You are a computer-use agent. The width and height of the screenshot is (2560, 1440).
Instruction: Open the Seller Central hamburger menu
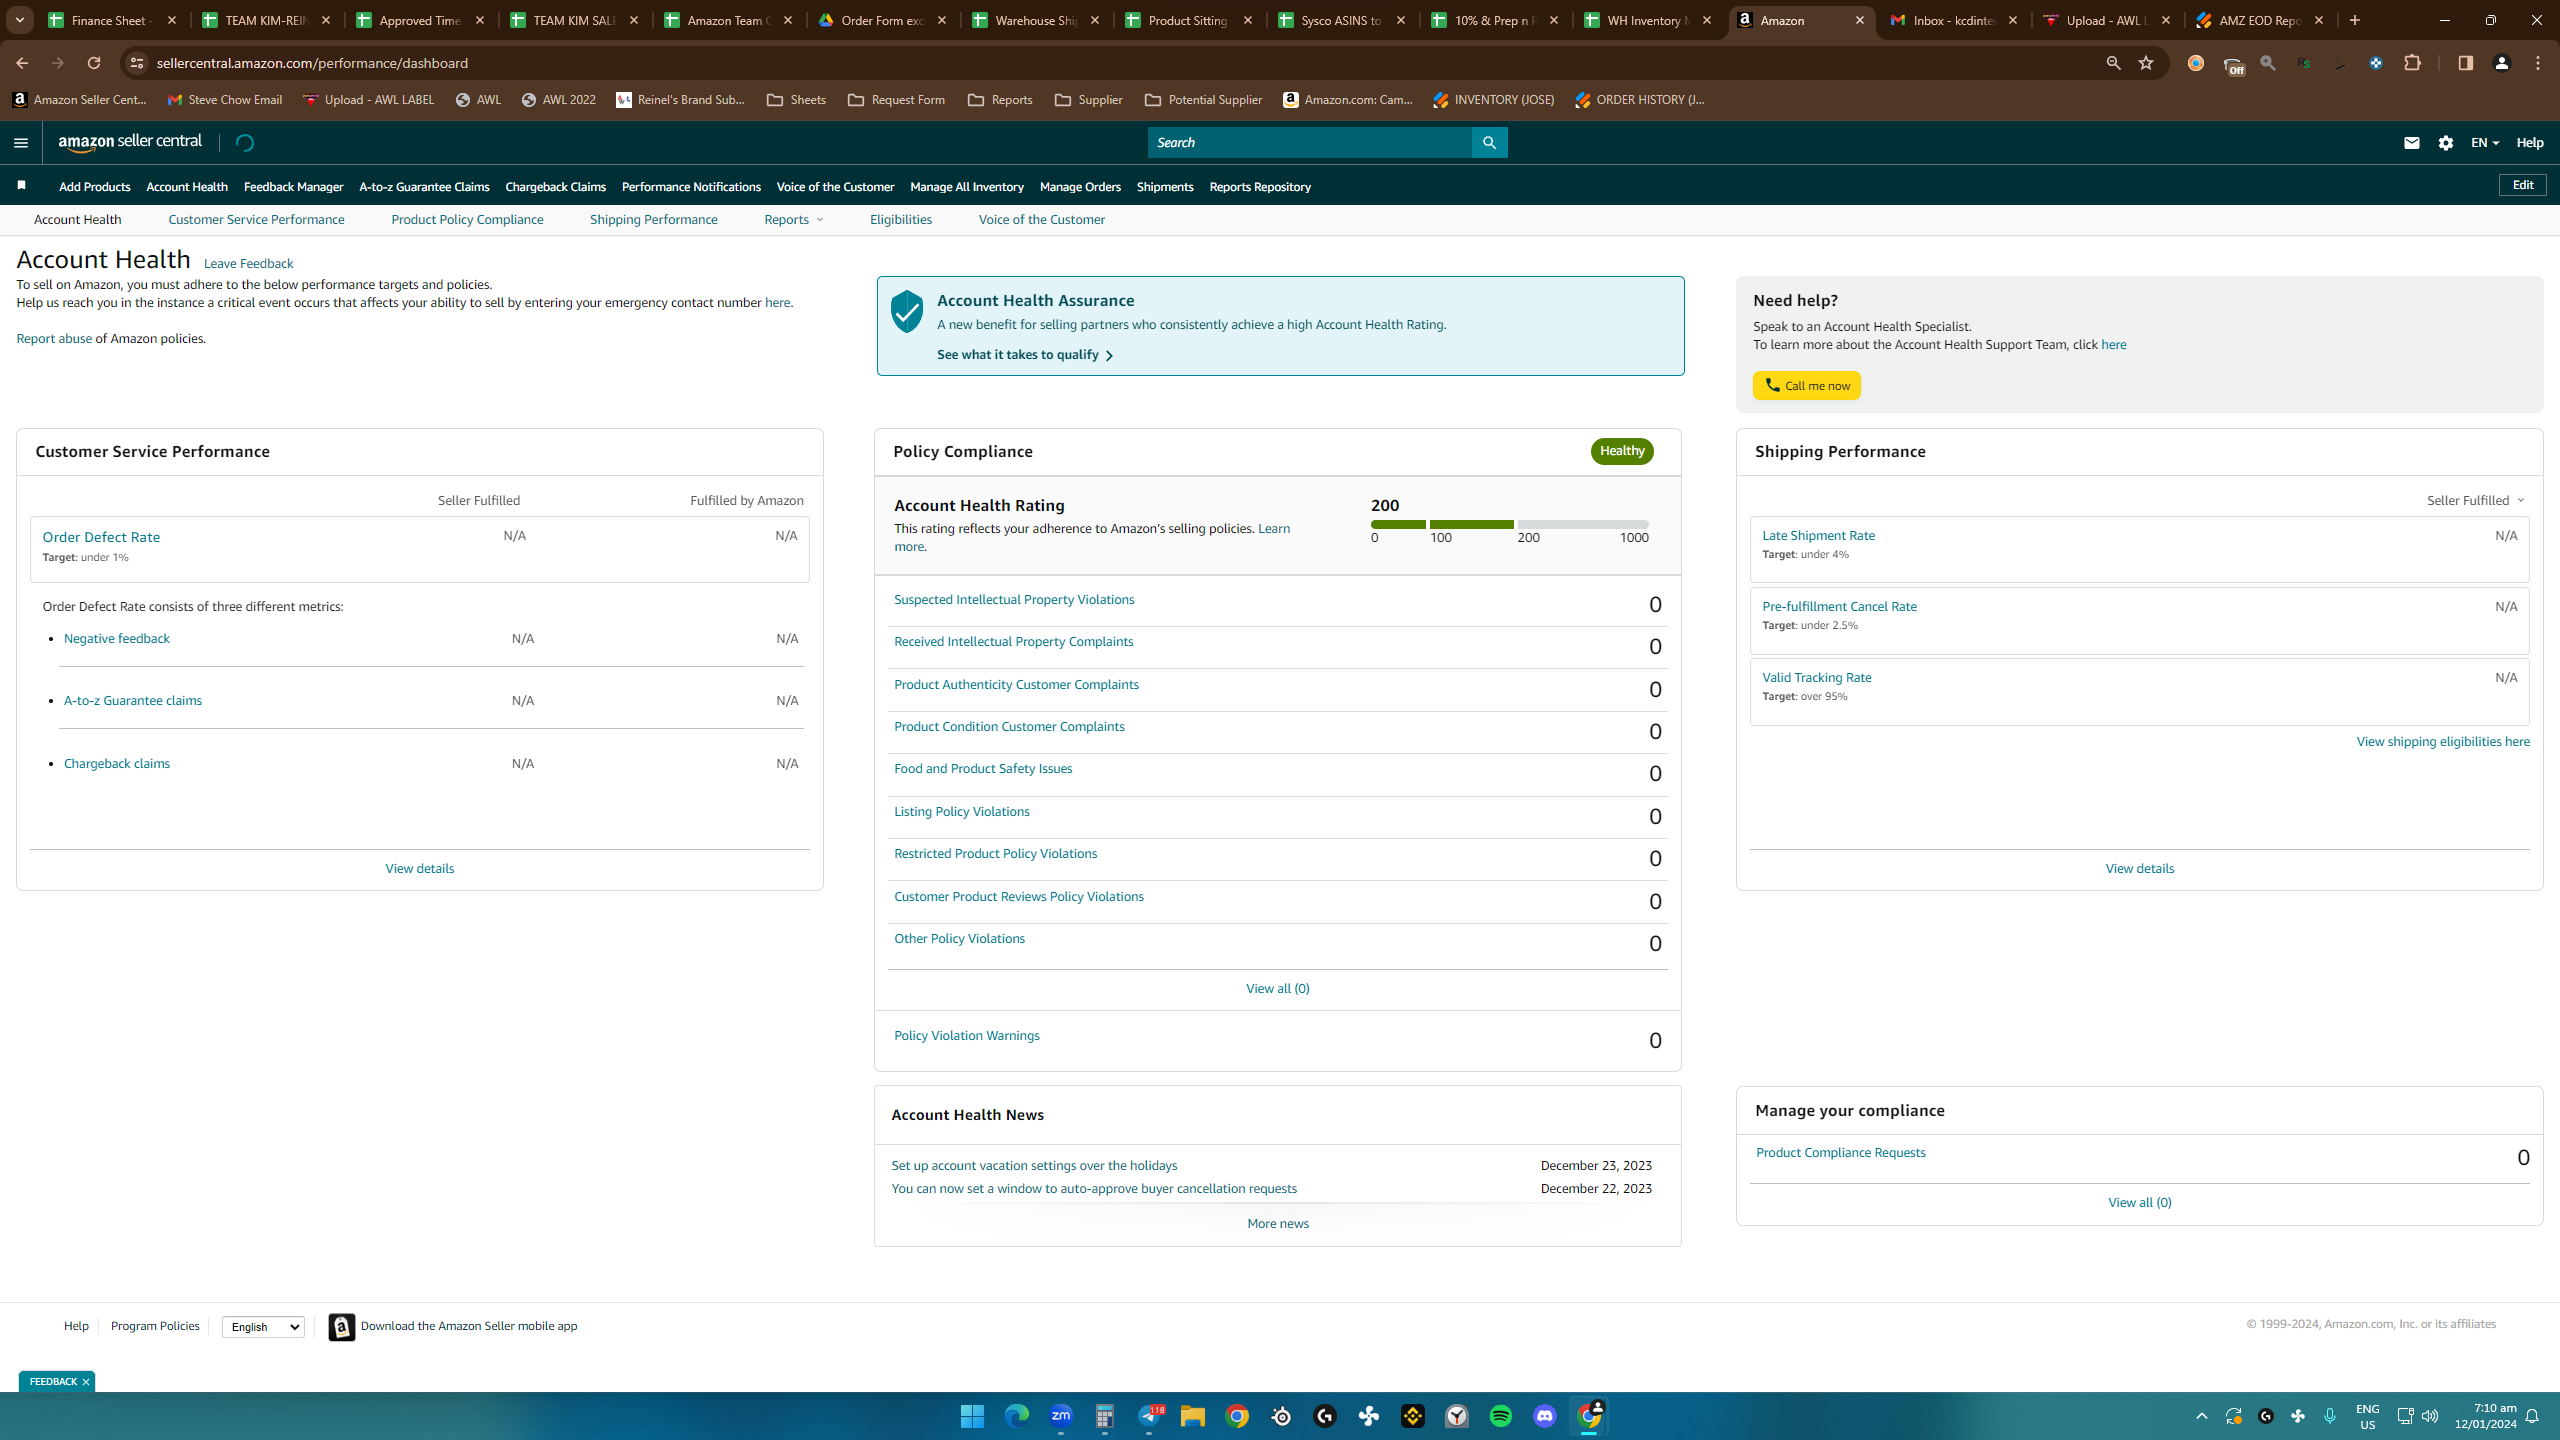coord(21,143)
